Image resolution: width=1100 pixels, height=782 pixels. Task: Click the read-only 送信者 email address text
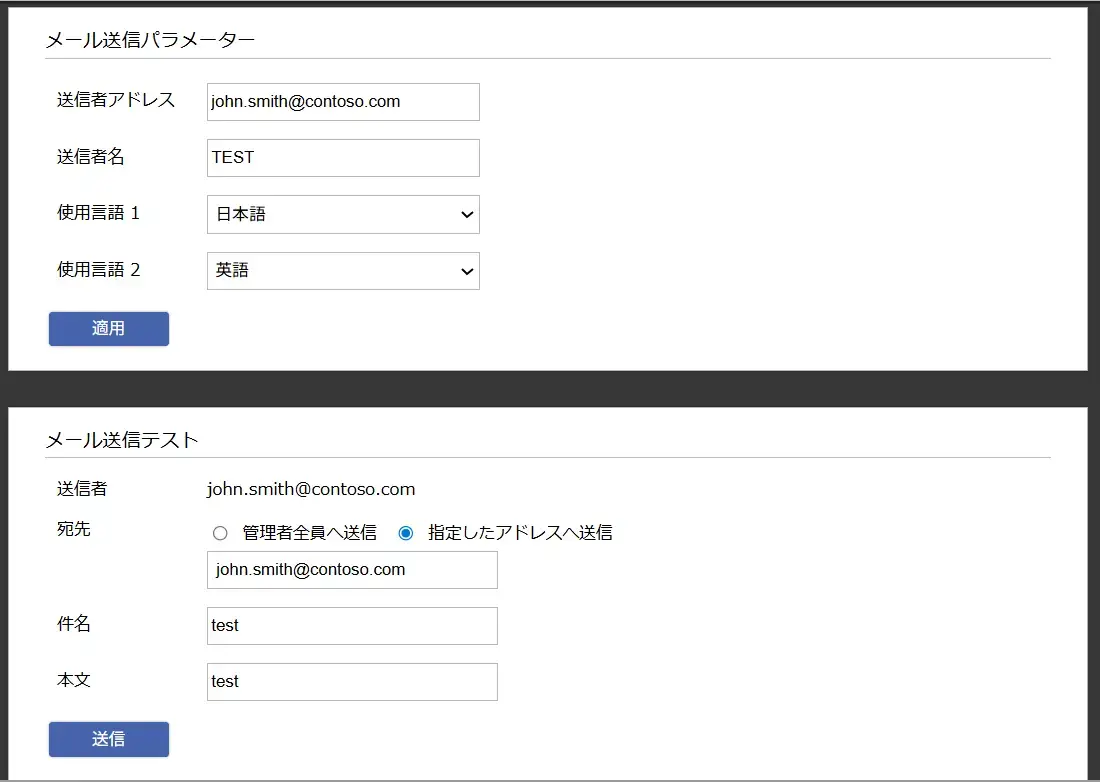pos(311,490)
